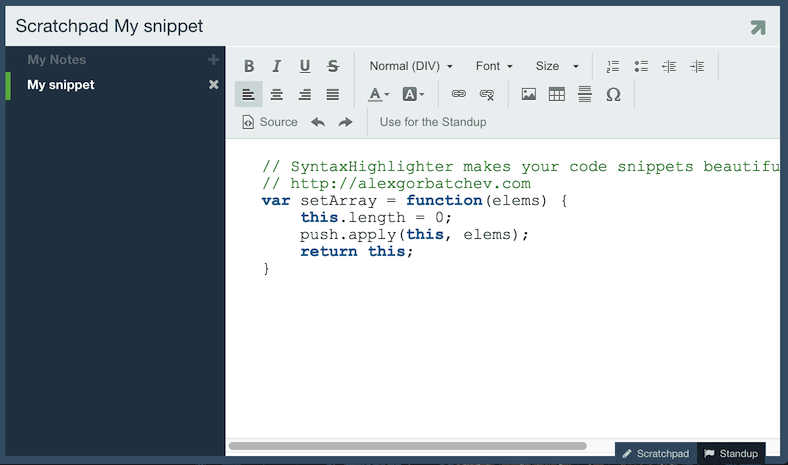Insert a horizontal line
The width and height of the screenshot is (788, 465).
[584, 94]
